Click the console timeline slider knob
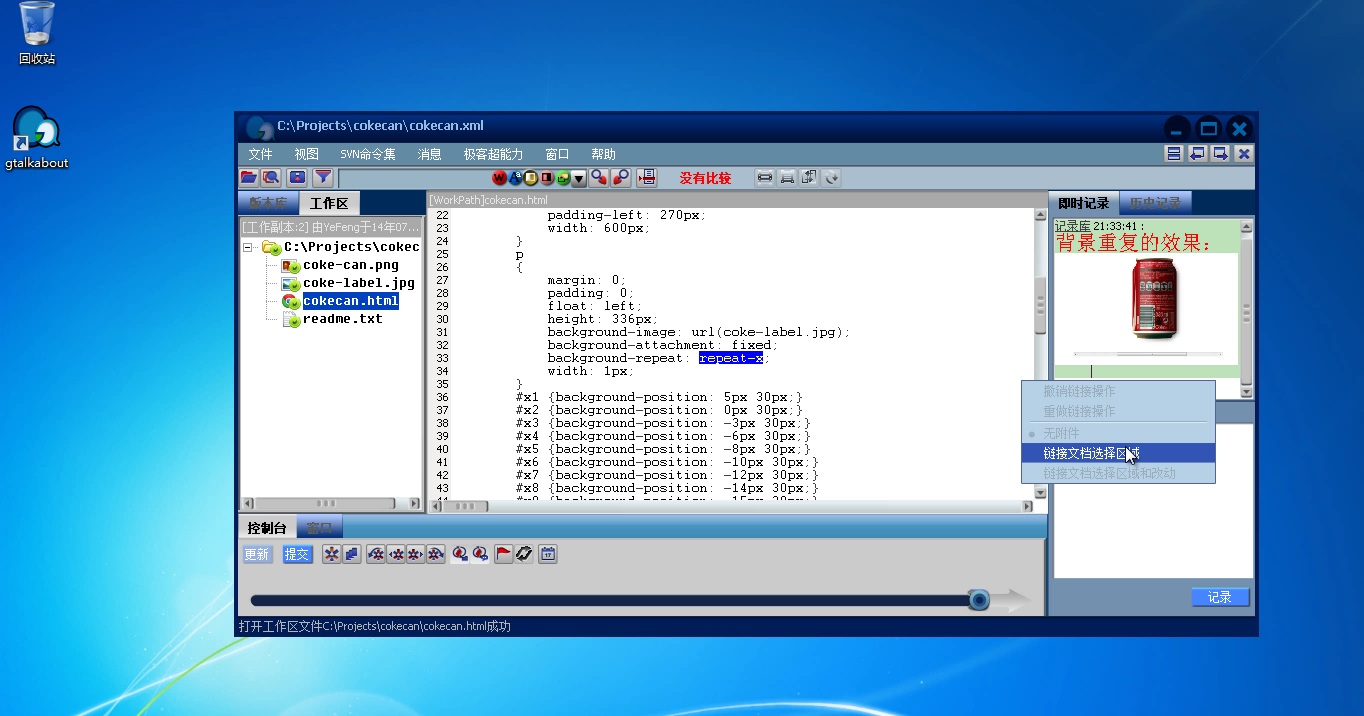Screen dimensions: 1364x716 (979, 599)
